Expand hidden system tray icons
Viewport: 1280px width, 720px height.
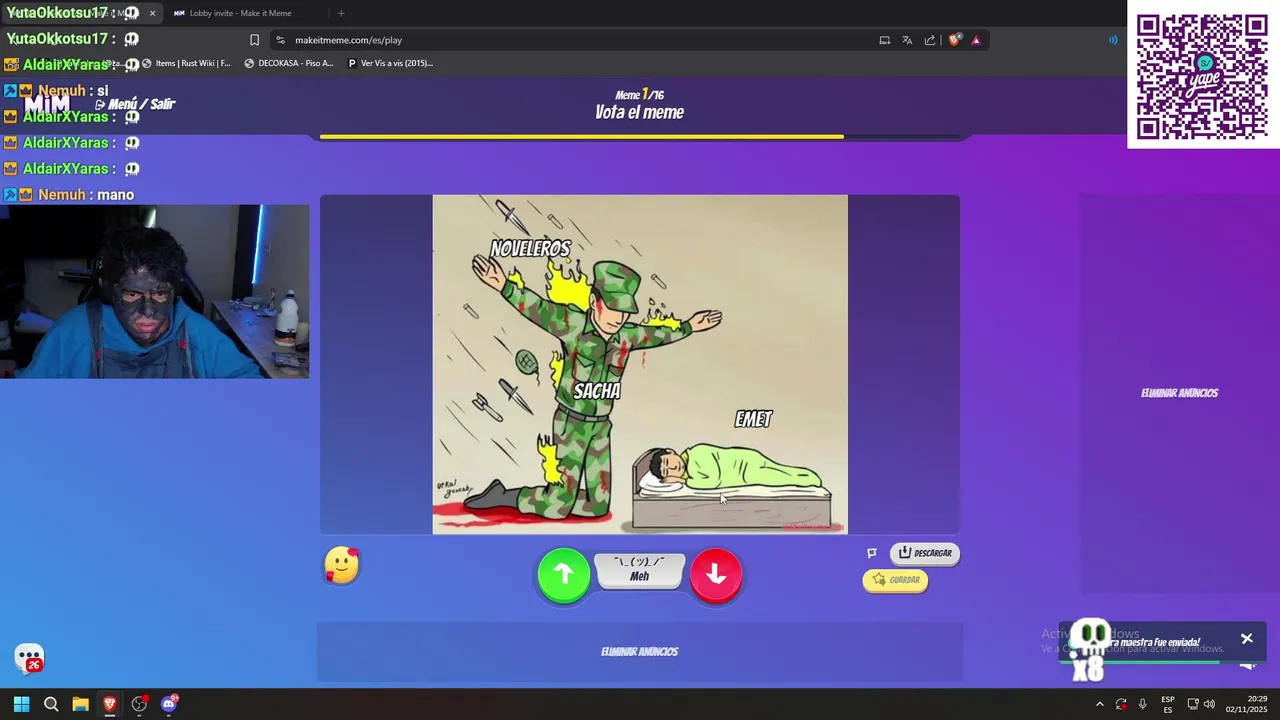(x=1099, y=704)
